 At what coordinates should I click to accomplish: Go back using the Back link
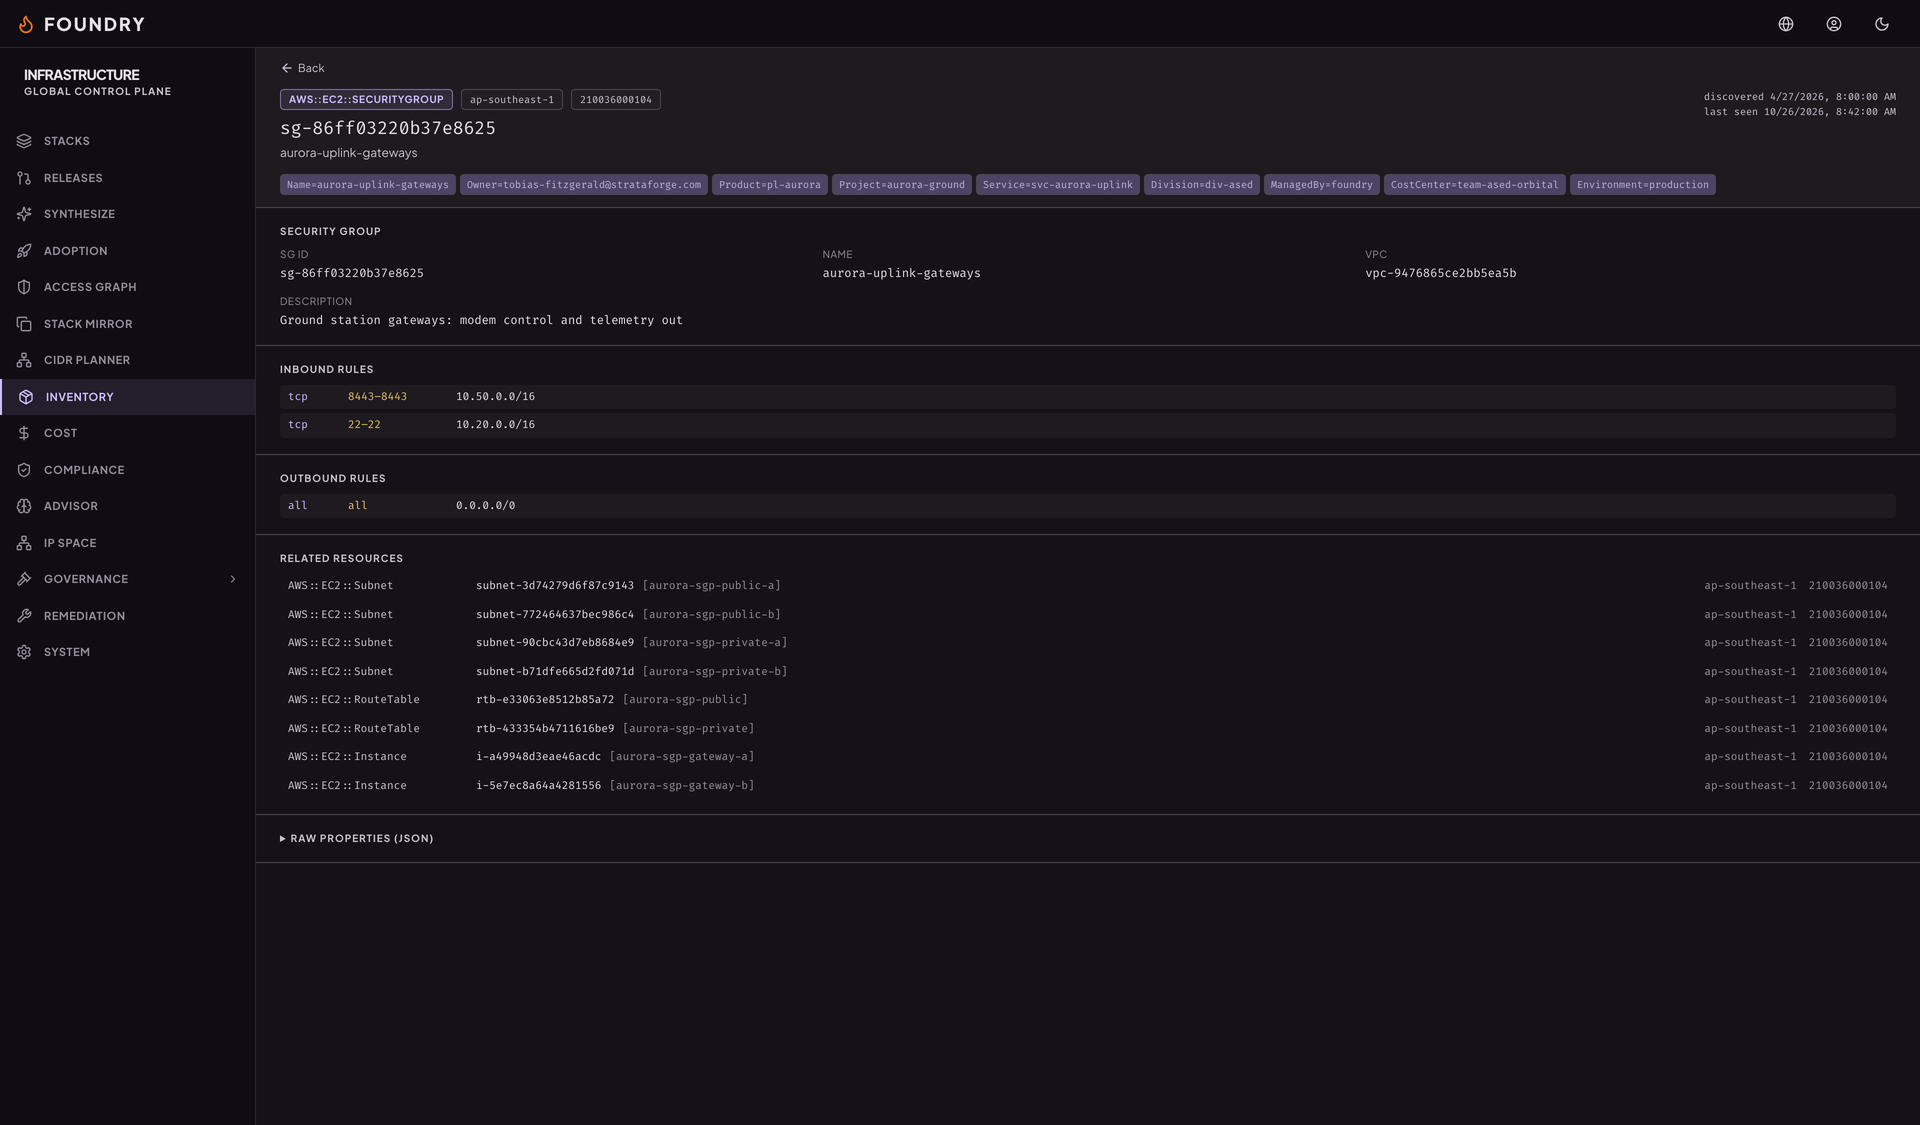tap(303, 68)
